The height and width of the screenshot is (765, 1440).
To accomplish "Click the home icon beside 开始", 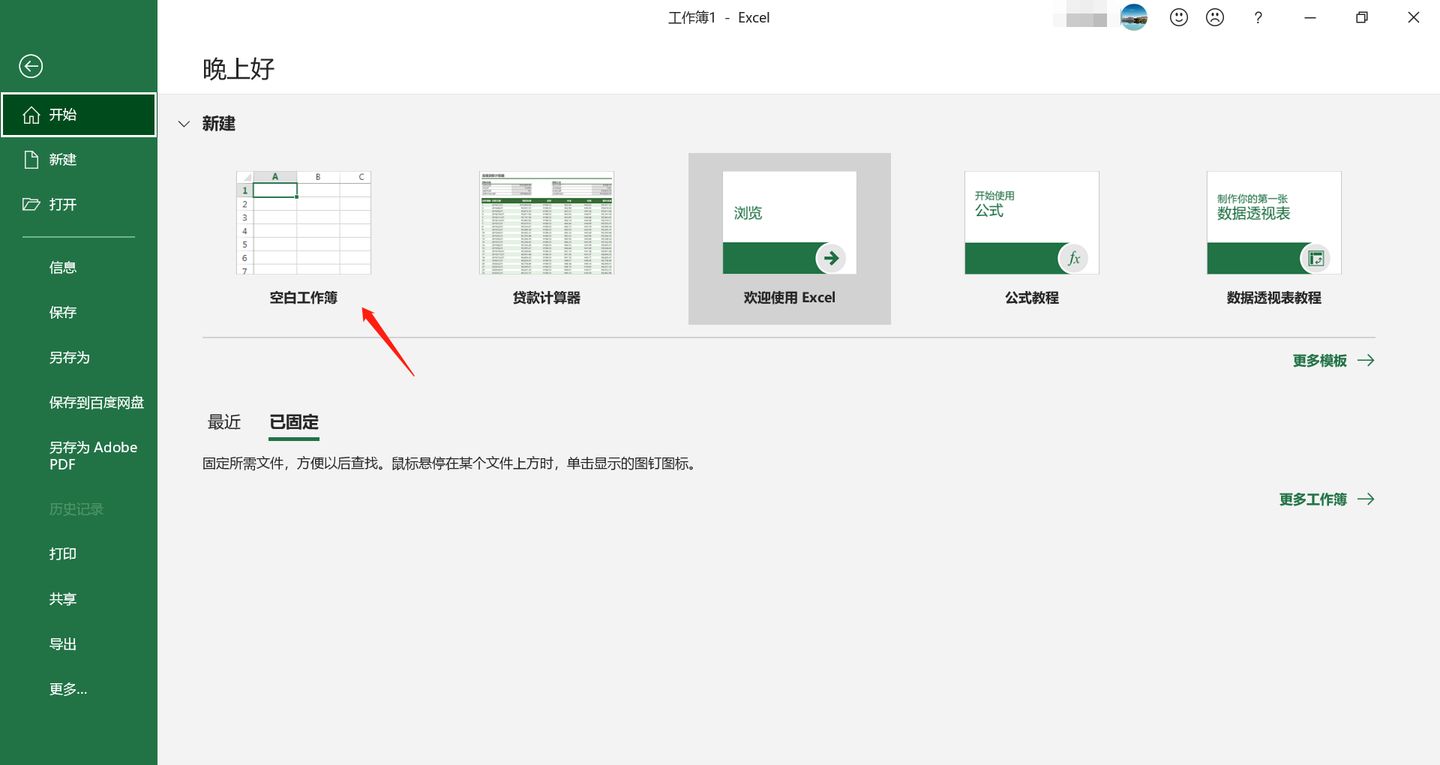I will [31, 115].
